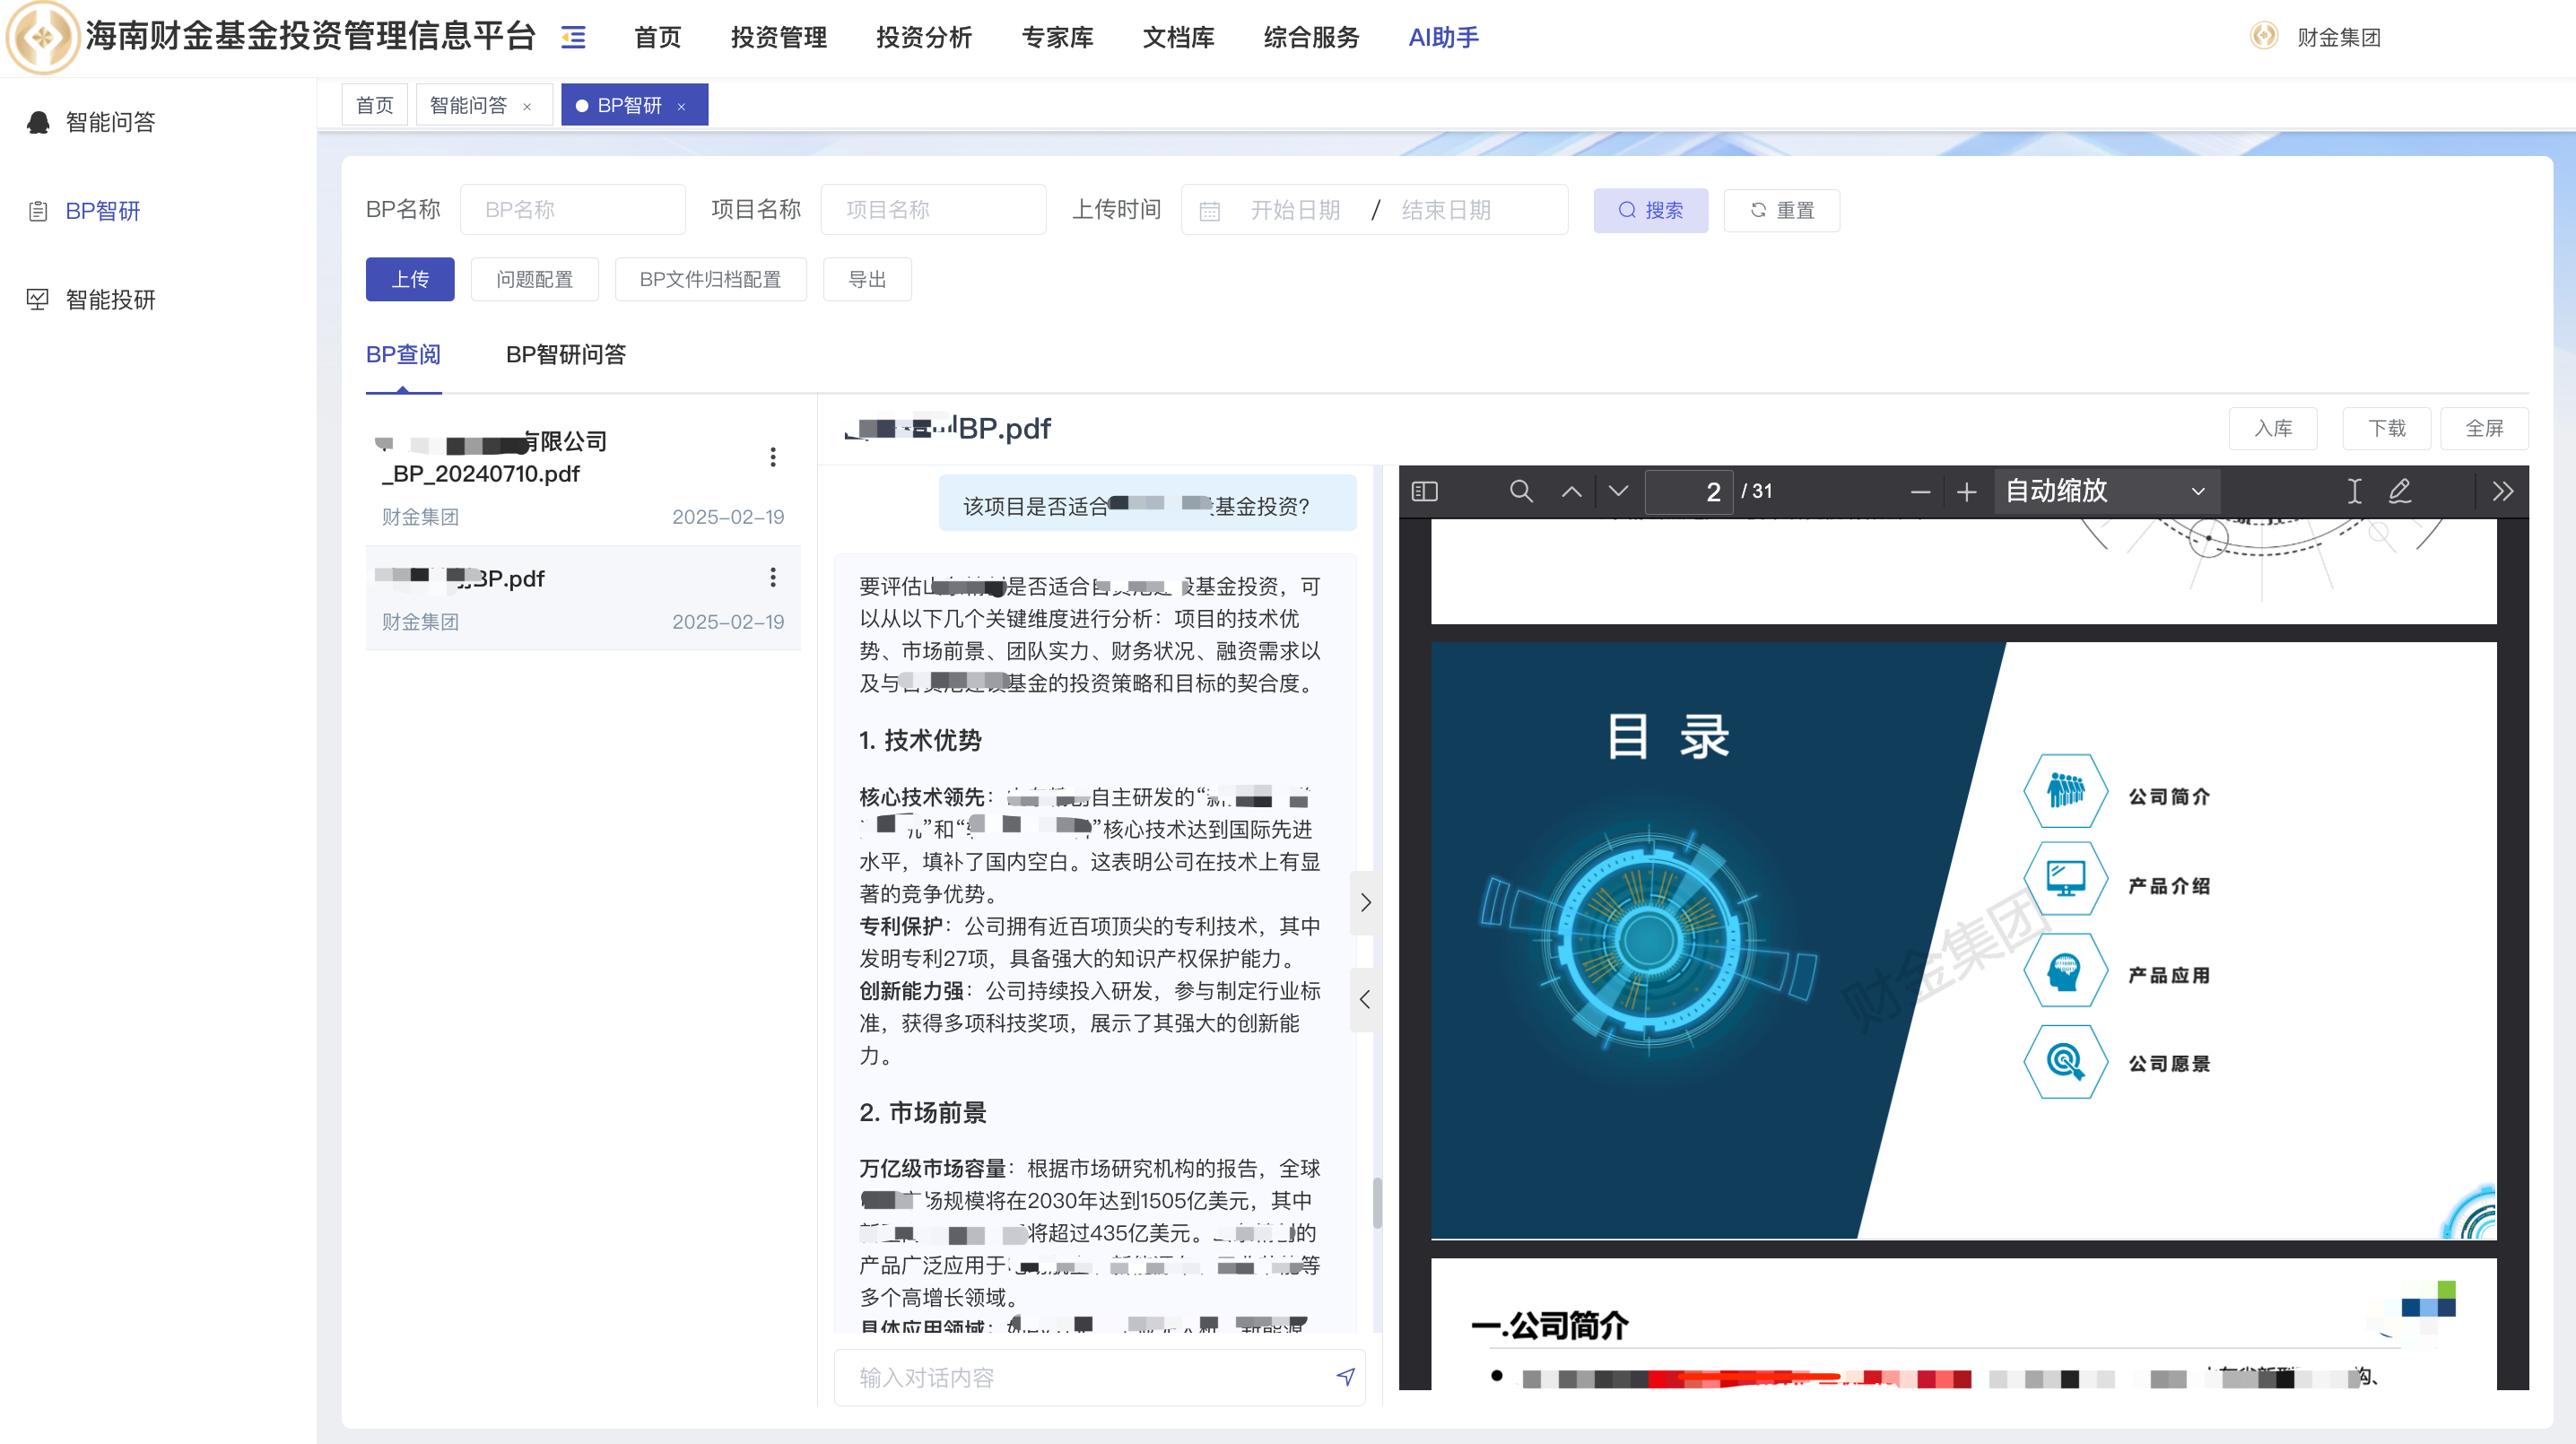Screen dimensions: 2576x1444
Task: Switch to the 首页 page tab
Action: tap(374, 105)
